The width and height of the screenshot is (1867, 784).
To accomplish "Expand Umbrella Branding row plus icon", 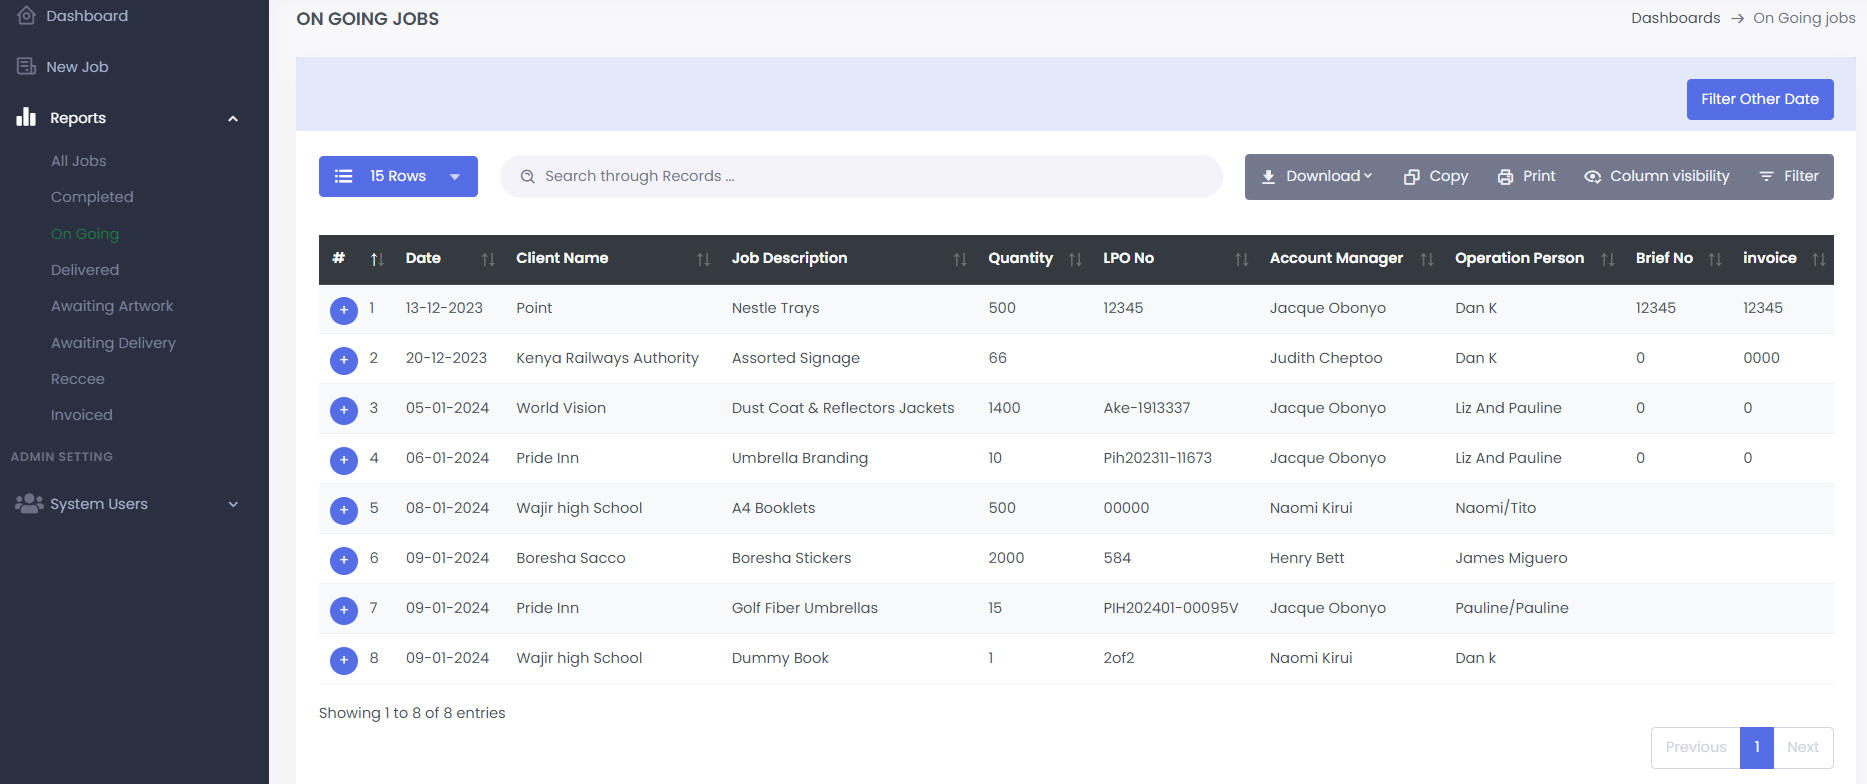I will point(344,460).
